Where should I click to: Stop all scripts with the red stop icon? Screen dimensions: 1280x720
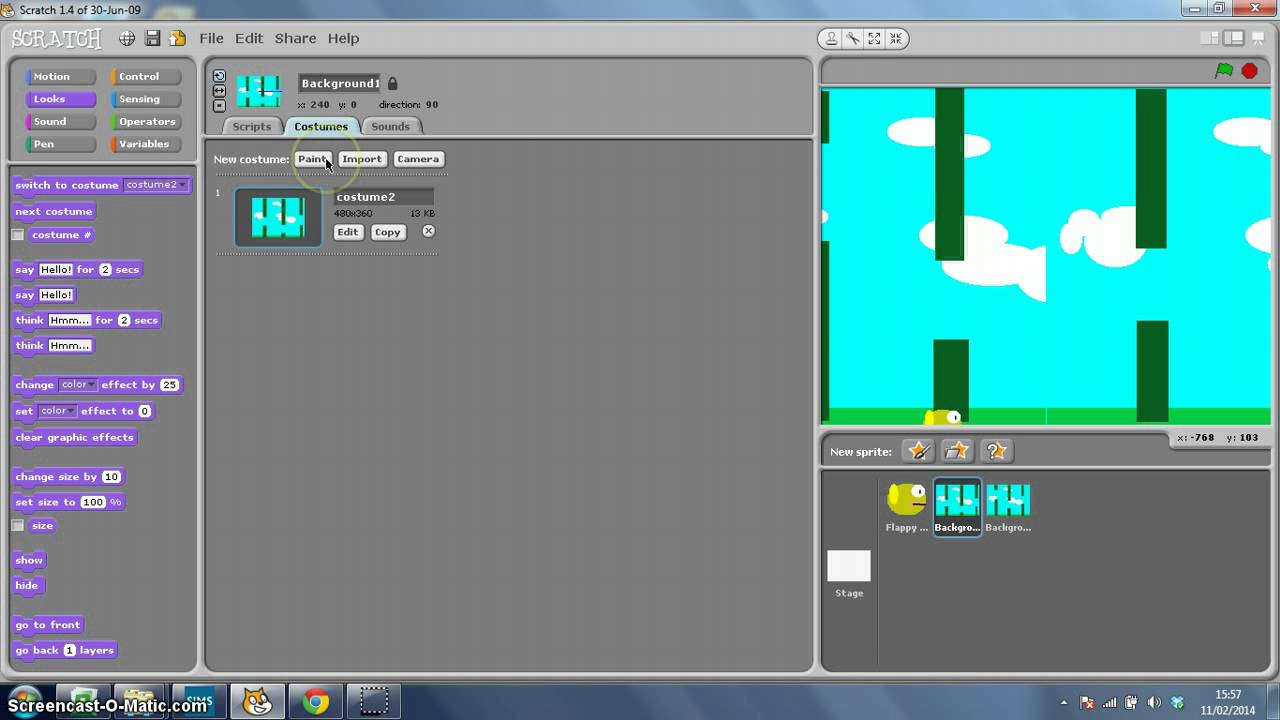pos(1250,70)
